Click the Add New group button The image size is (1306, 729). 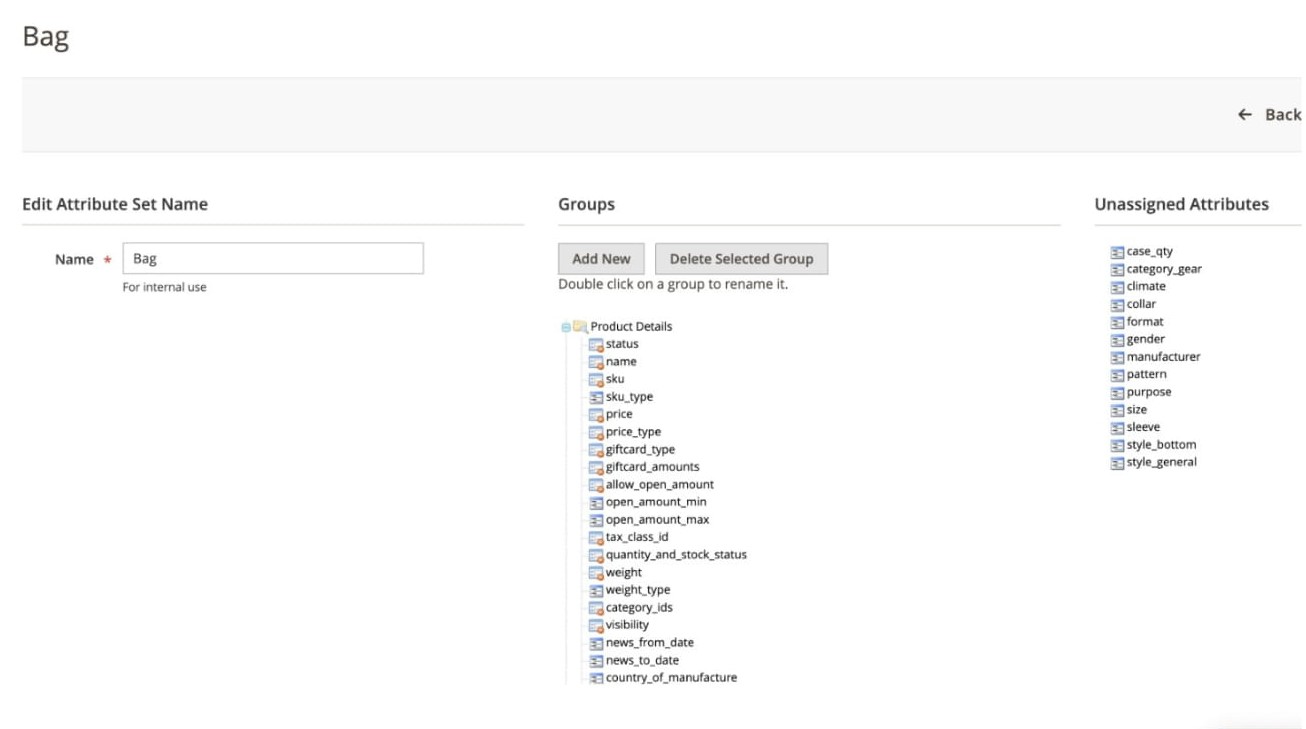(601, 259)
